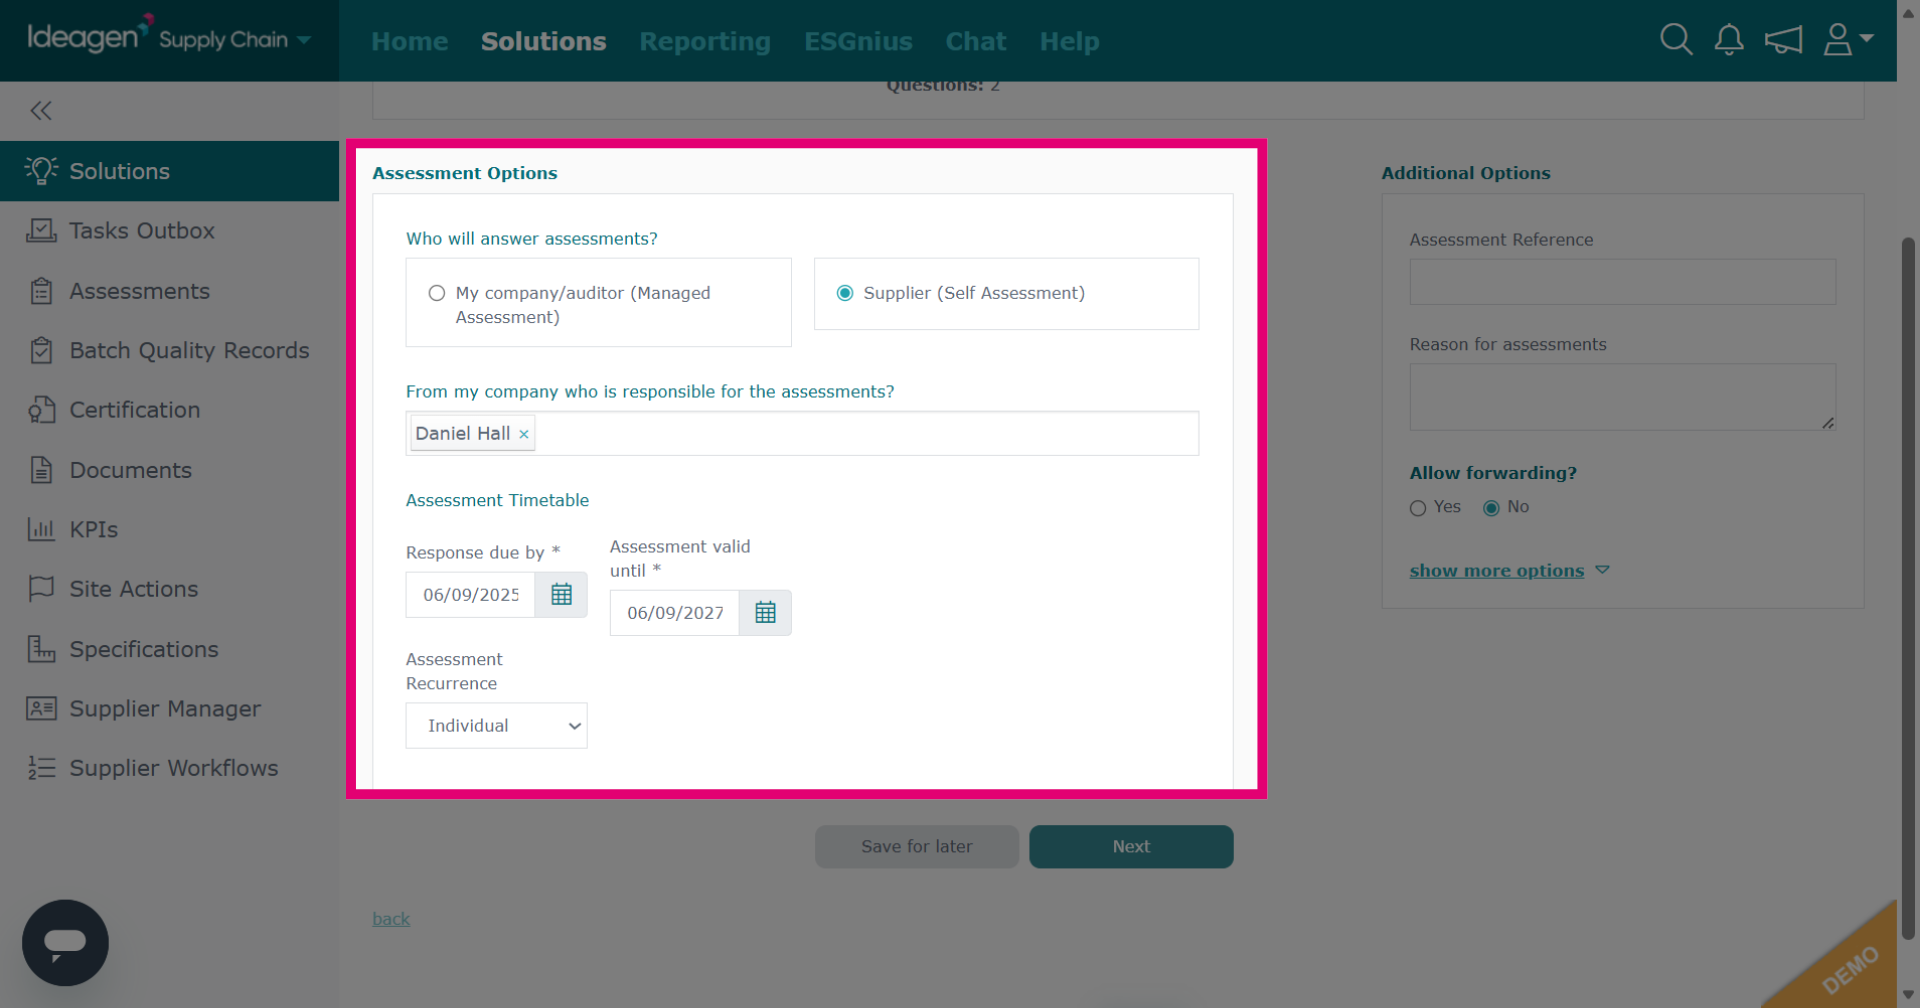1920x1008 pixels.
Task: Click the back link
Action: [391, 918]
